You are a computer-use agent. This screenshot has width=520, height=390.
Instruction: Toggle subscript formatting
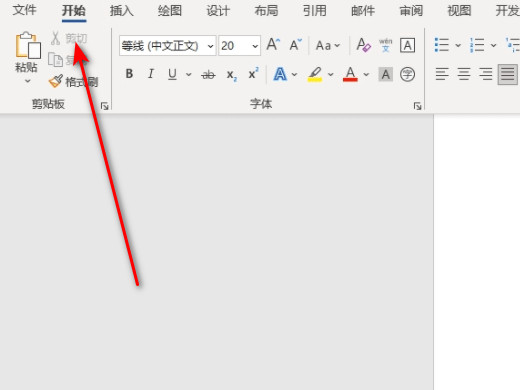click(x=231, y=75)
